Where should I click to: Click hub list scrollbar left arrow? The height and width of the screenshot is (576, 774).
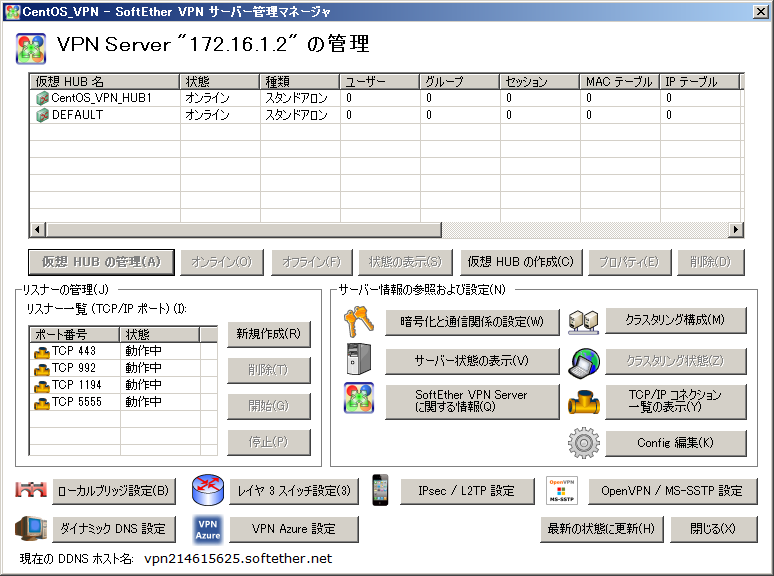(38, 230)
